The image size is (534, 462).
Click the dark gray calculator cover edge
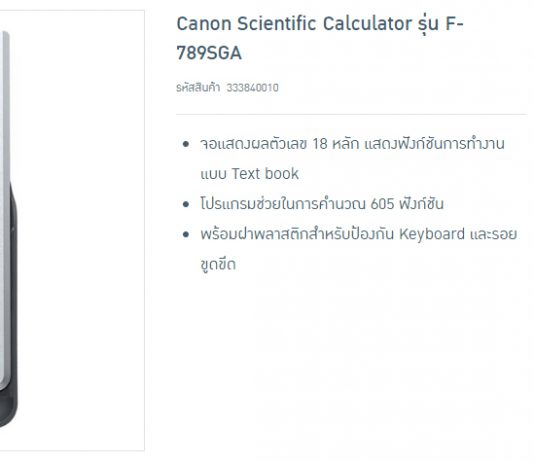pos(13,306)
